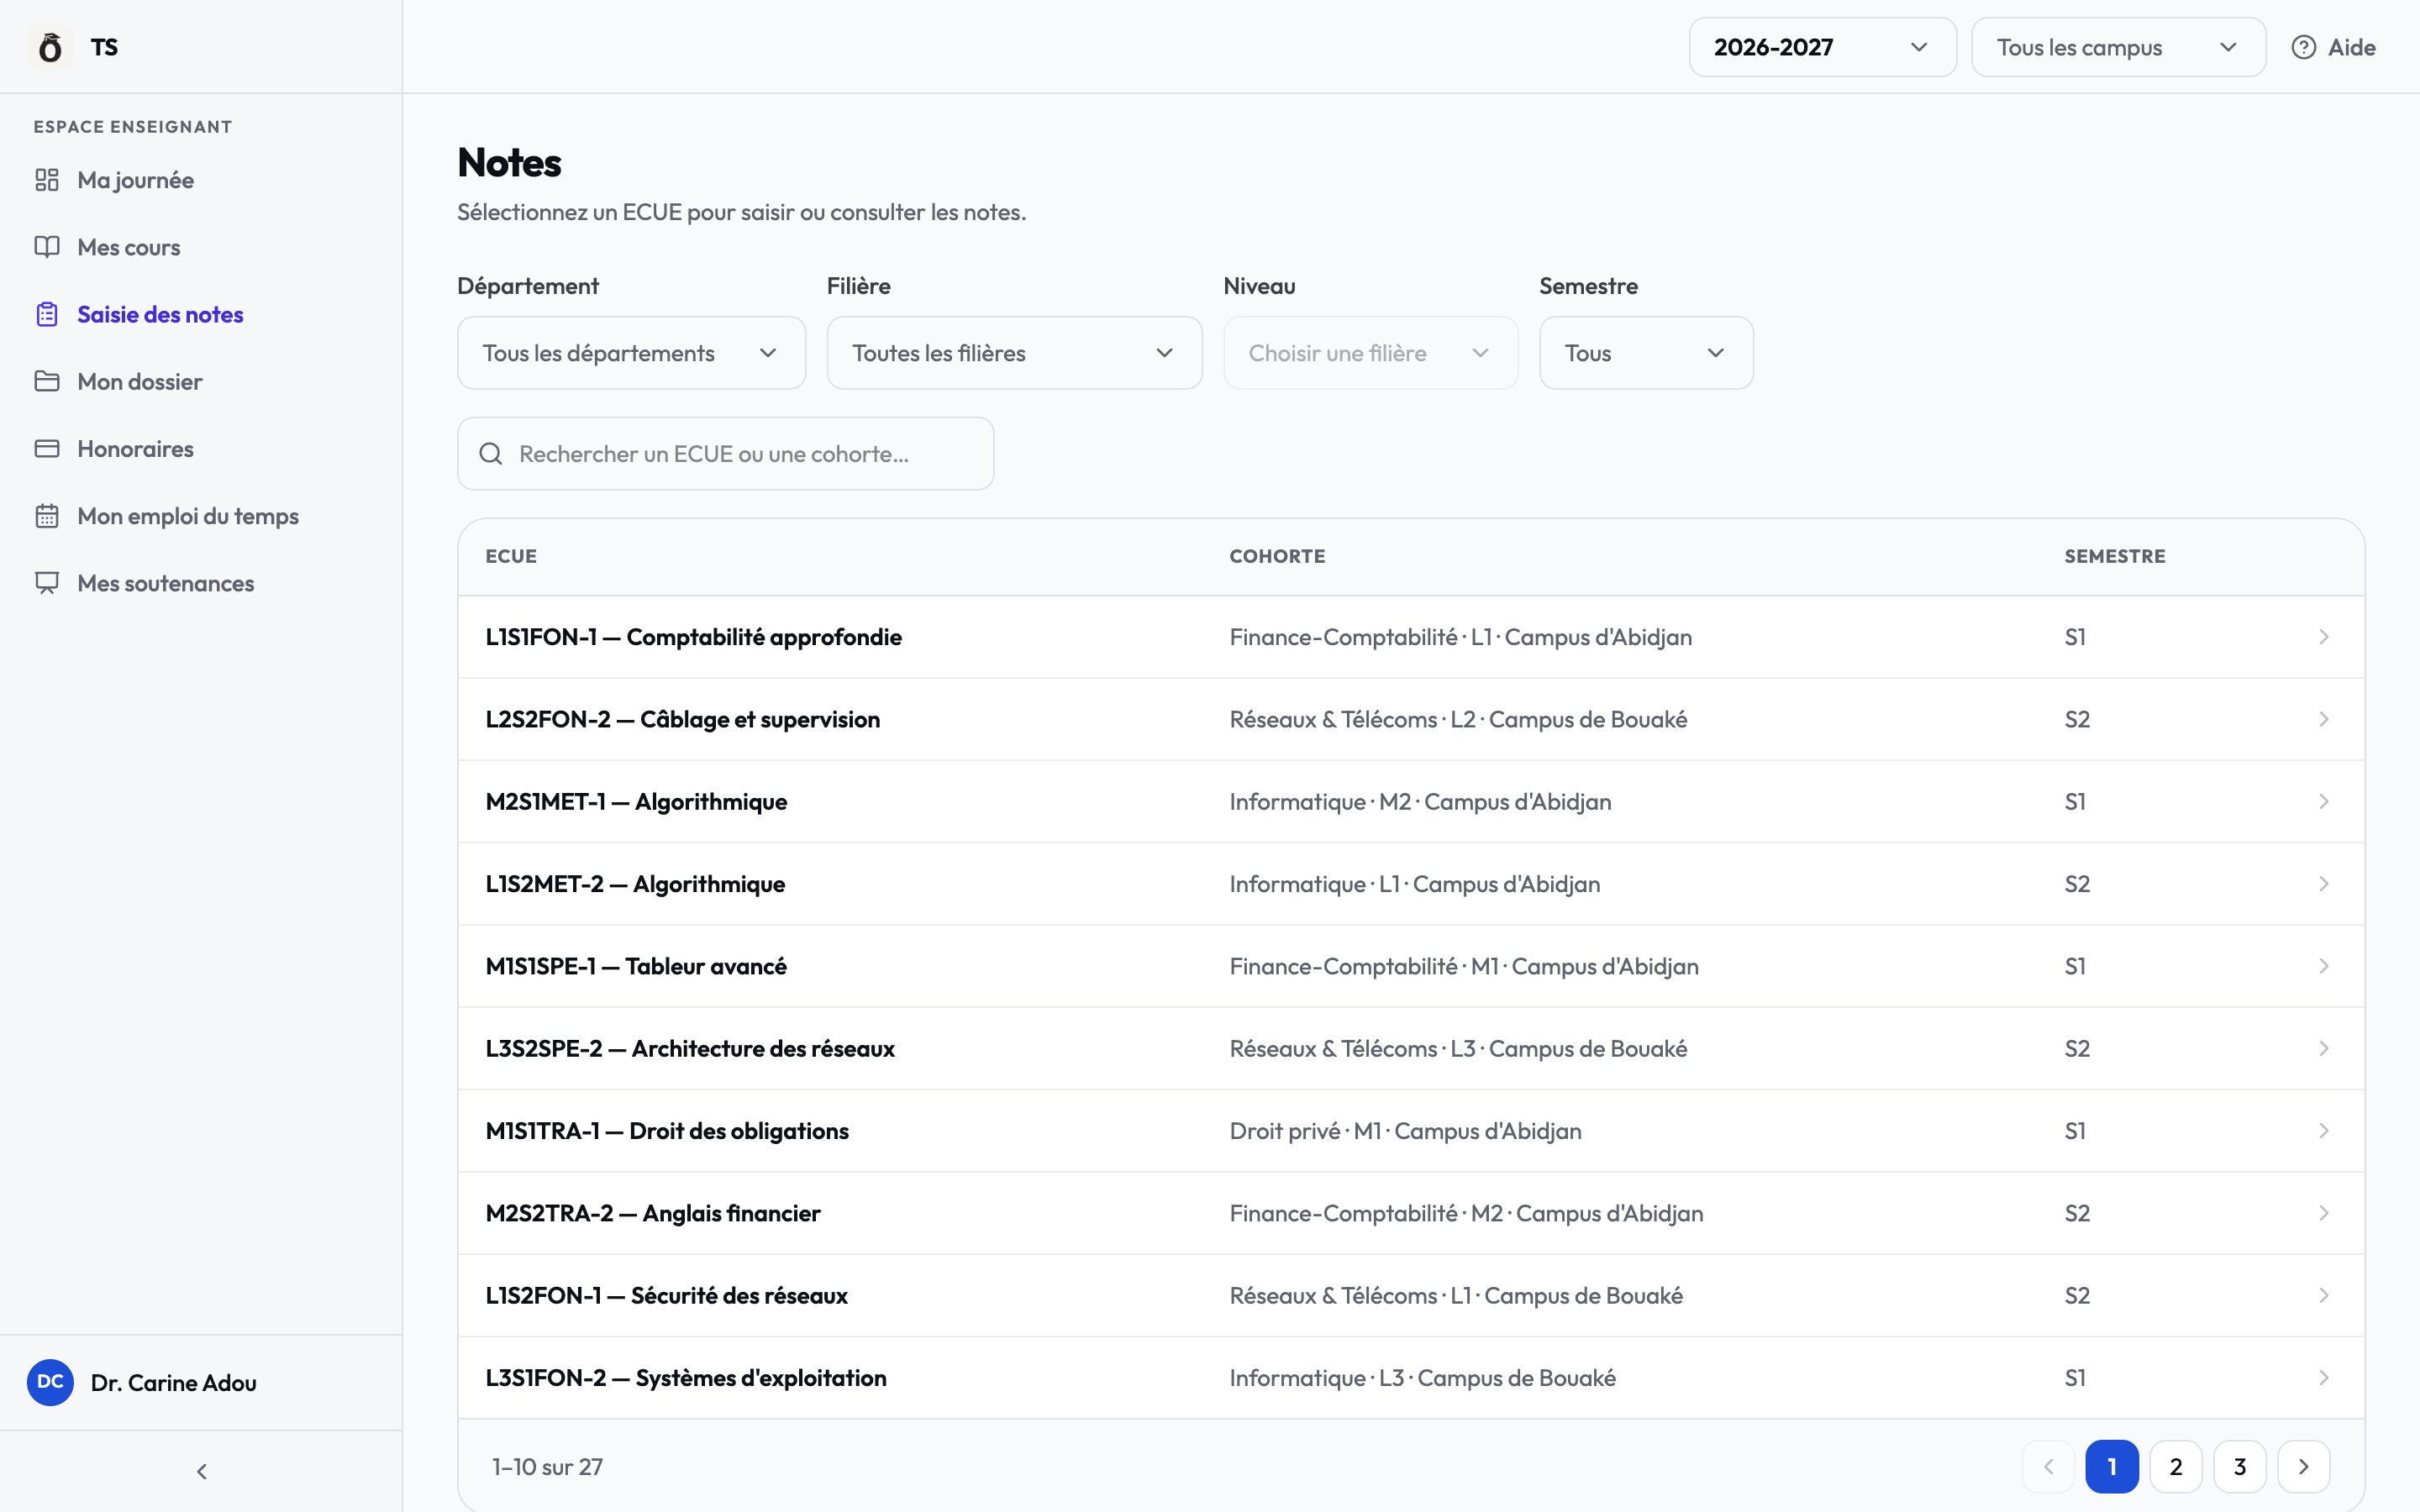The image size is (2420, 1512).
Task: Click the current page 1 button
Action: 2111,1467
